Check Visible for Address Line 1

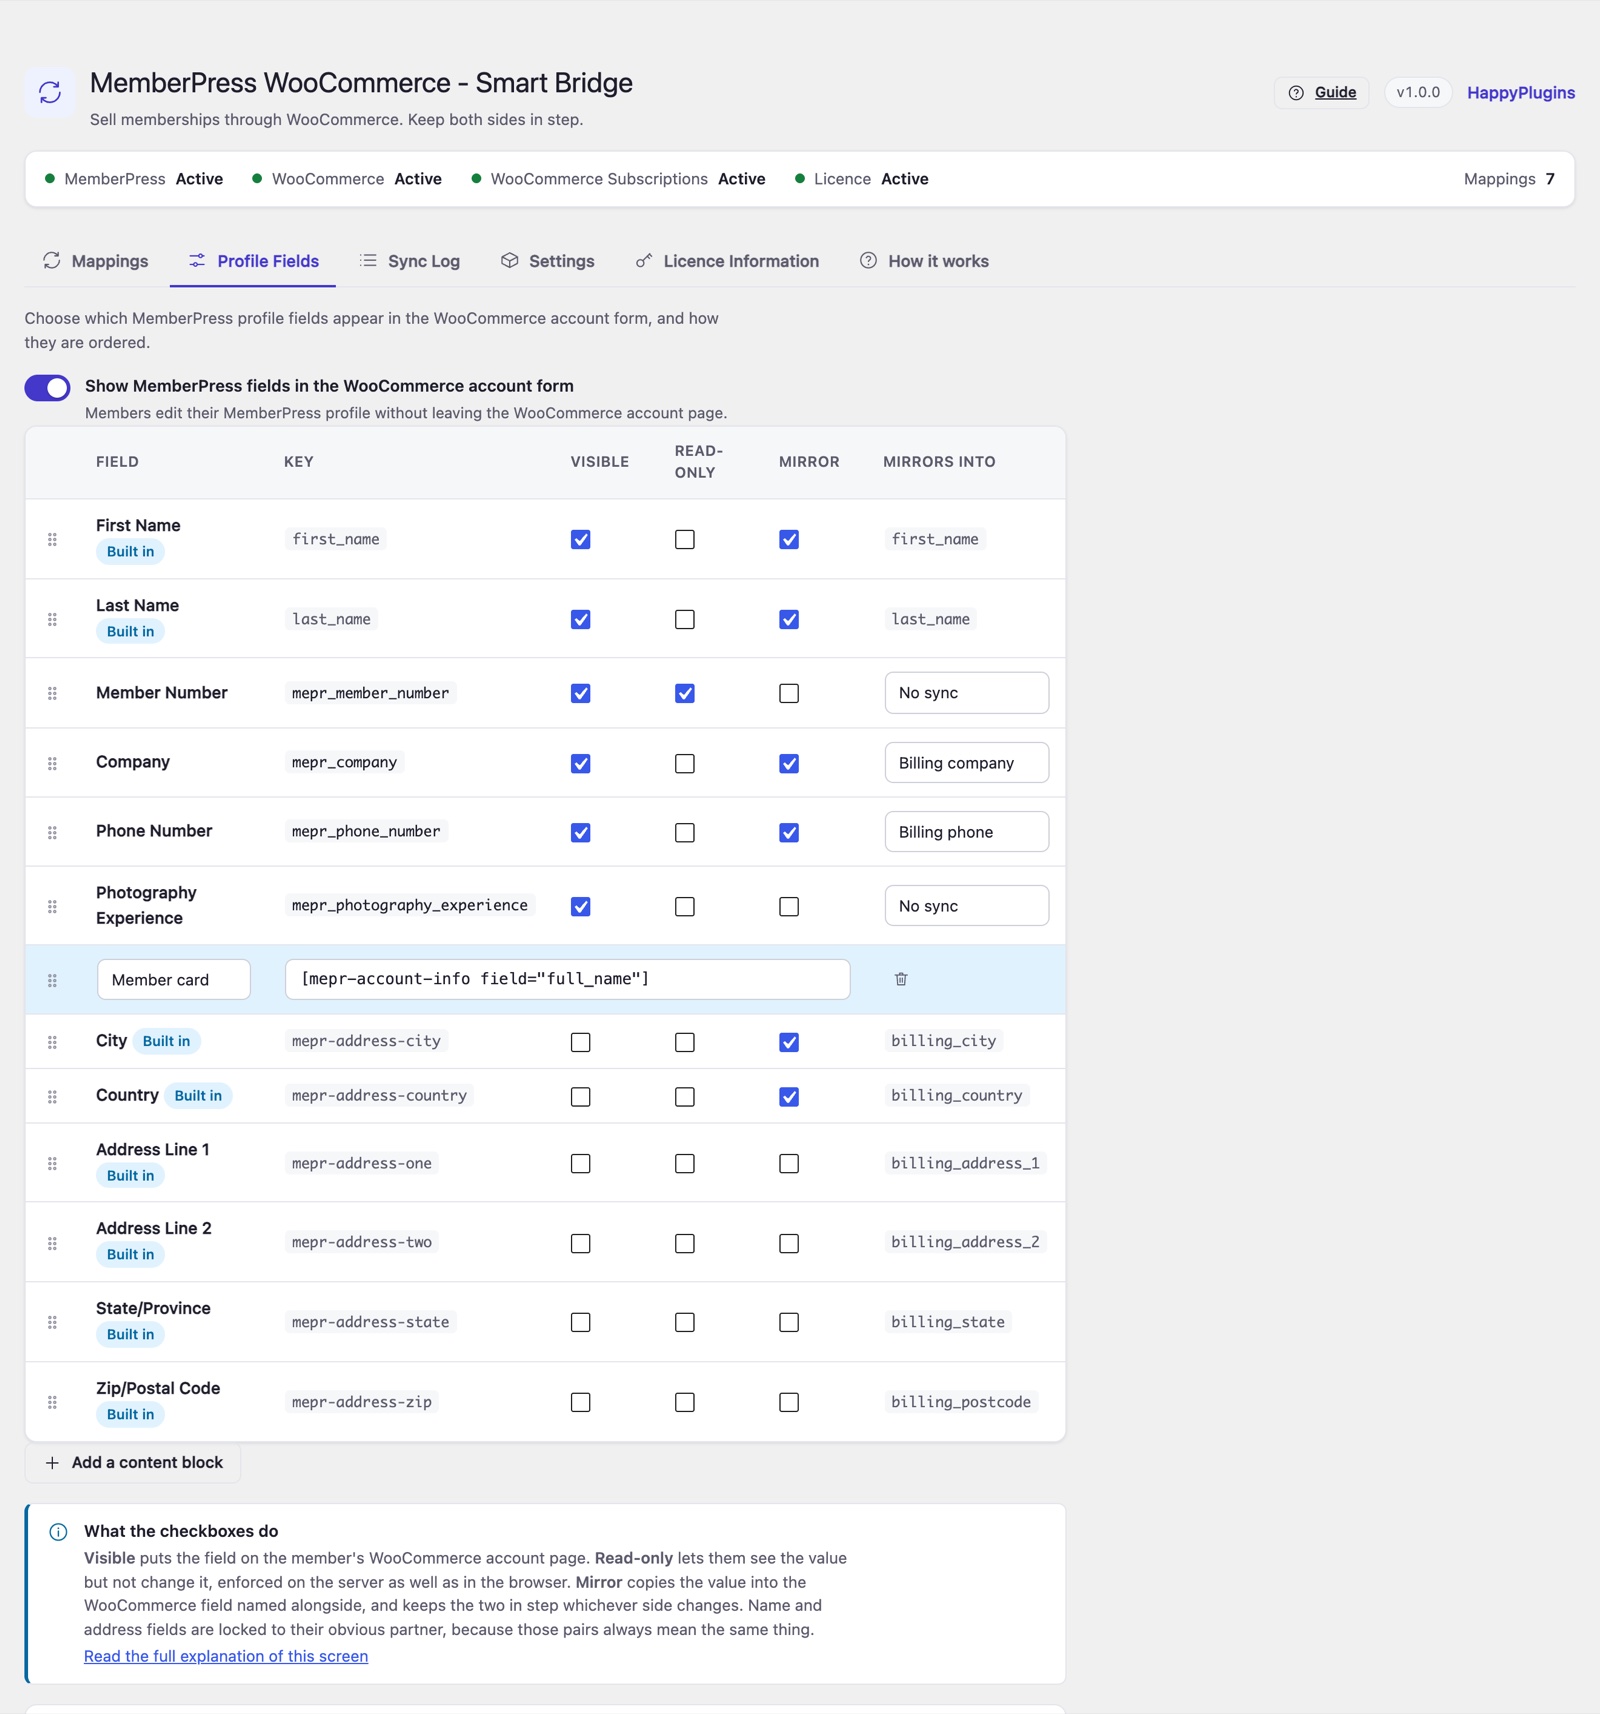coord(580,1163)
